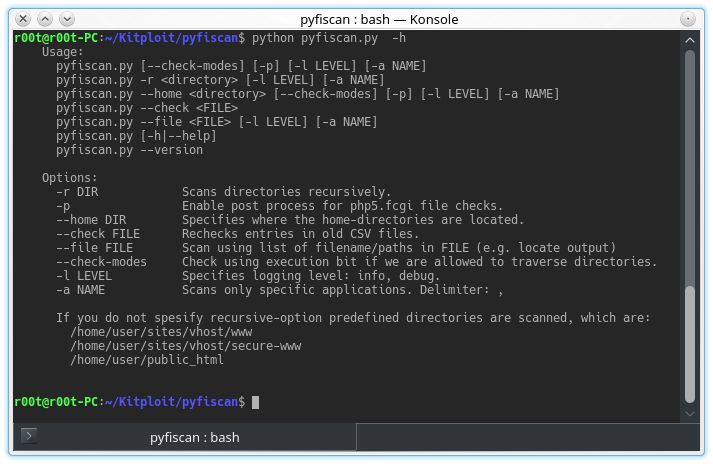This screenshot has width=713, height=464.
Task: Select the 'pyfiscan : bash' tab
Action: pyautogui.click(x=185, y=437)
